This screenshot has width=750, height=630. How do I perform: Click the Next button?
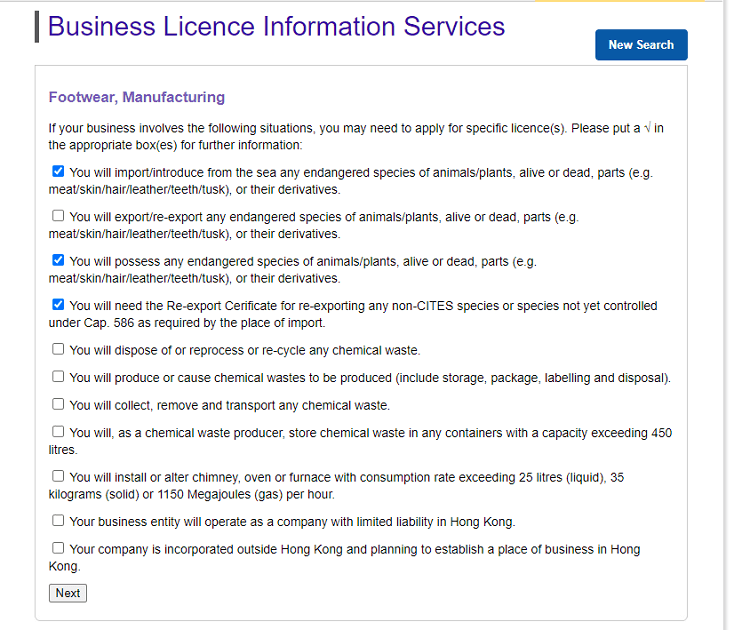(67, 593)
